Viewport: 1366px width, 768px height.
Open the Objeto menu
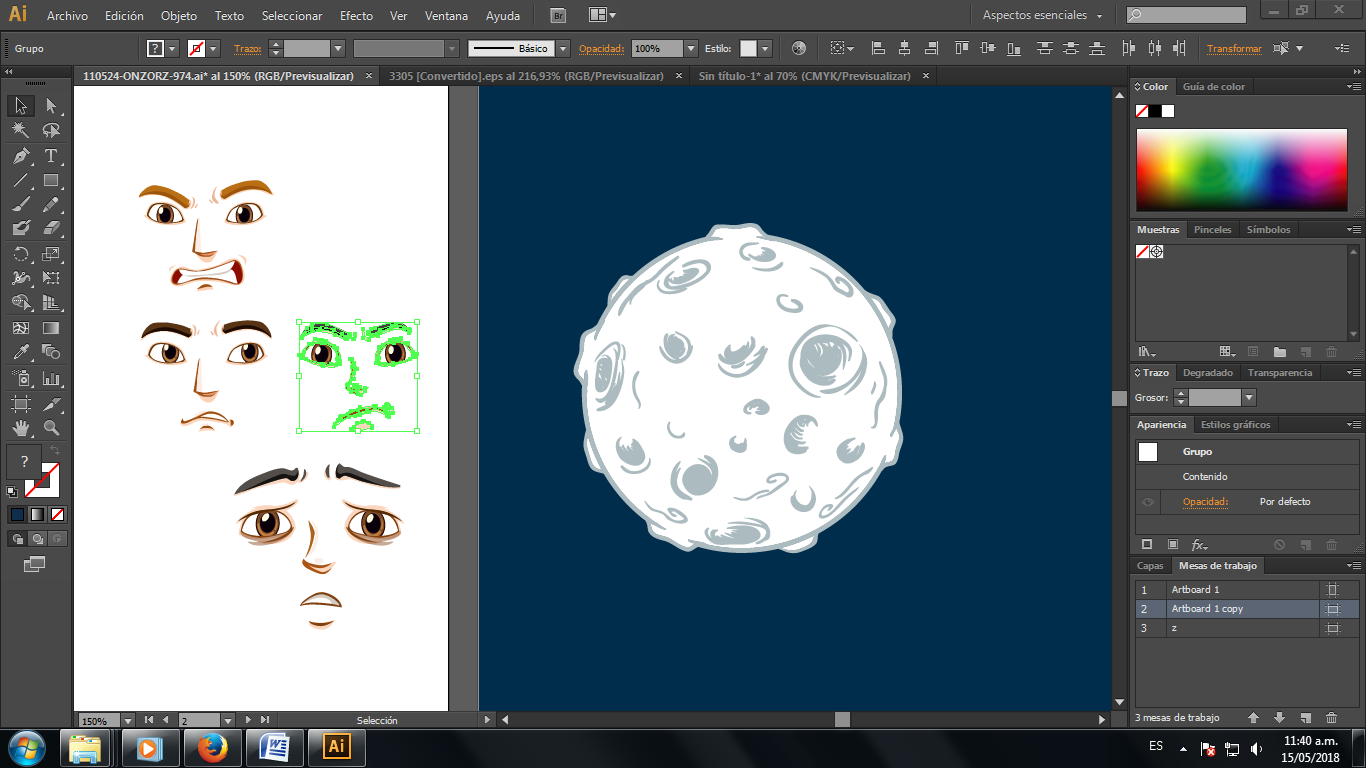(179, 16)
